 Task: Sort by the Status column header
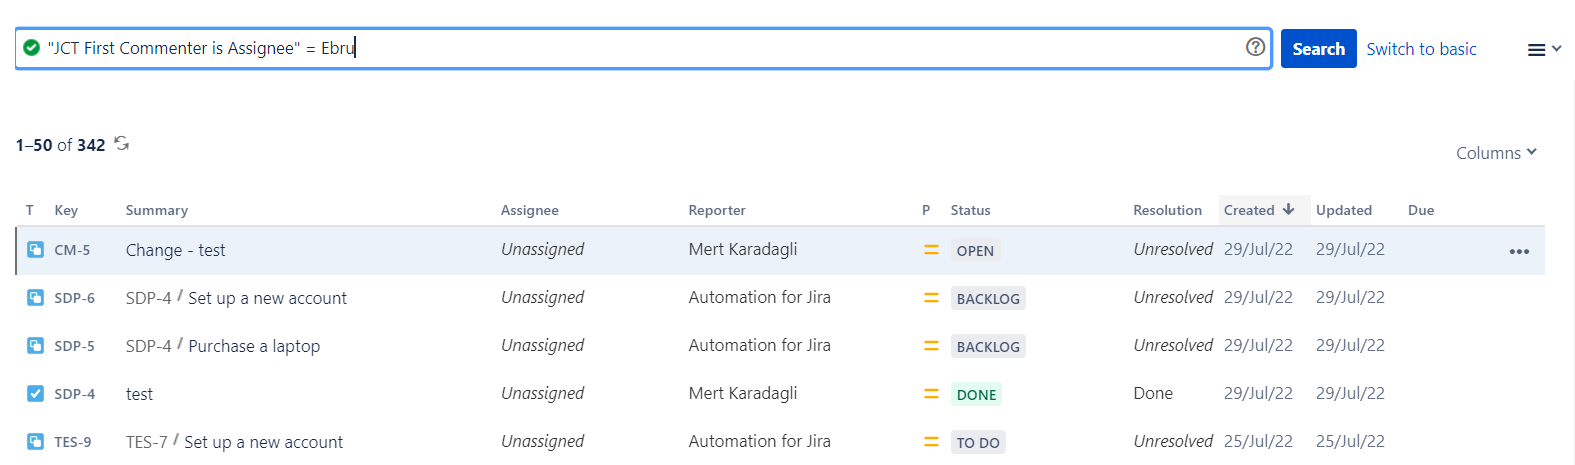(970, 210)
